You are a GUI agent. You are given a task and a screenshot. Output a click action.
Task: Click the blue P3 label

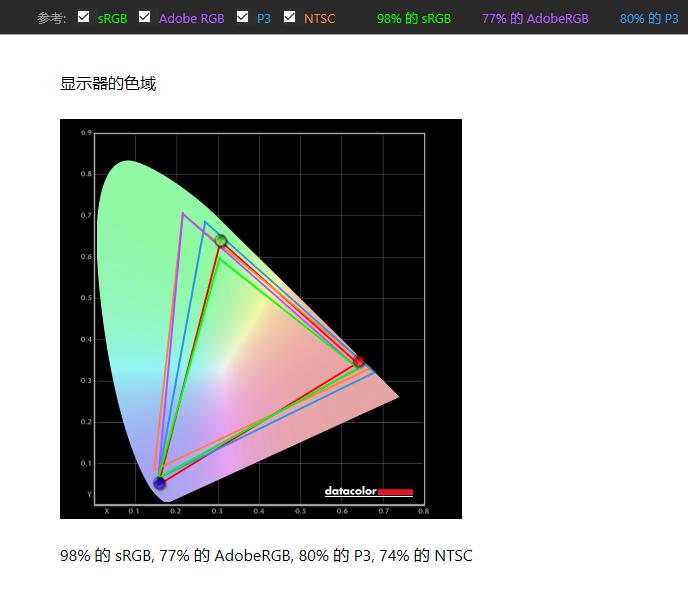pyautogui.click(x=264, y=19)
